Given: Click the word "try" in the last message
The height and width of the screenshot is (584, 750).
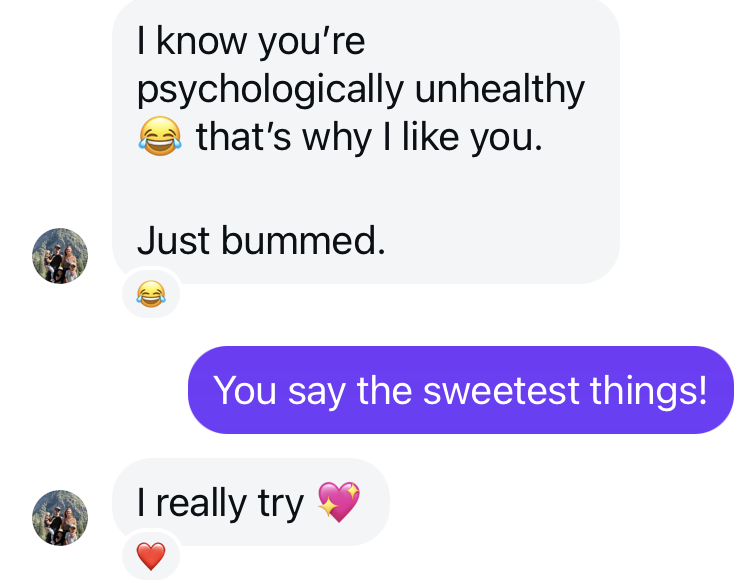Looking at the screenshot, I should click(x=280, y=503).
